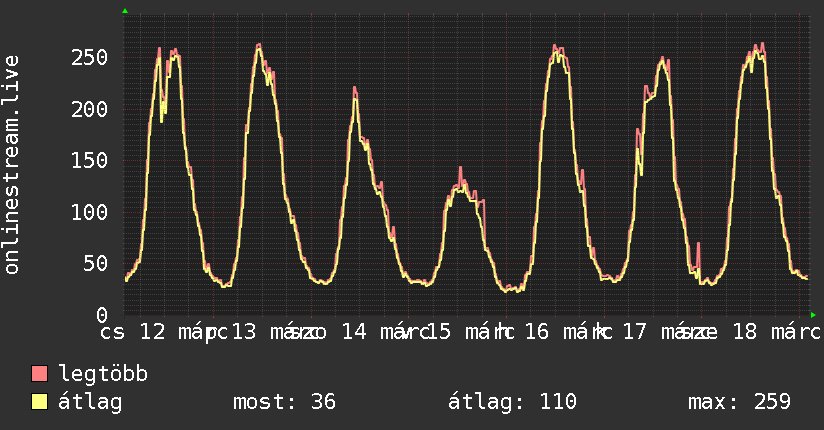Select the legtöbb legend label
Image resolution: width=824 pixels, height=430 pixels.
(x=103, y=373)
